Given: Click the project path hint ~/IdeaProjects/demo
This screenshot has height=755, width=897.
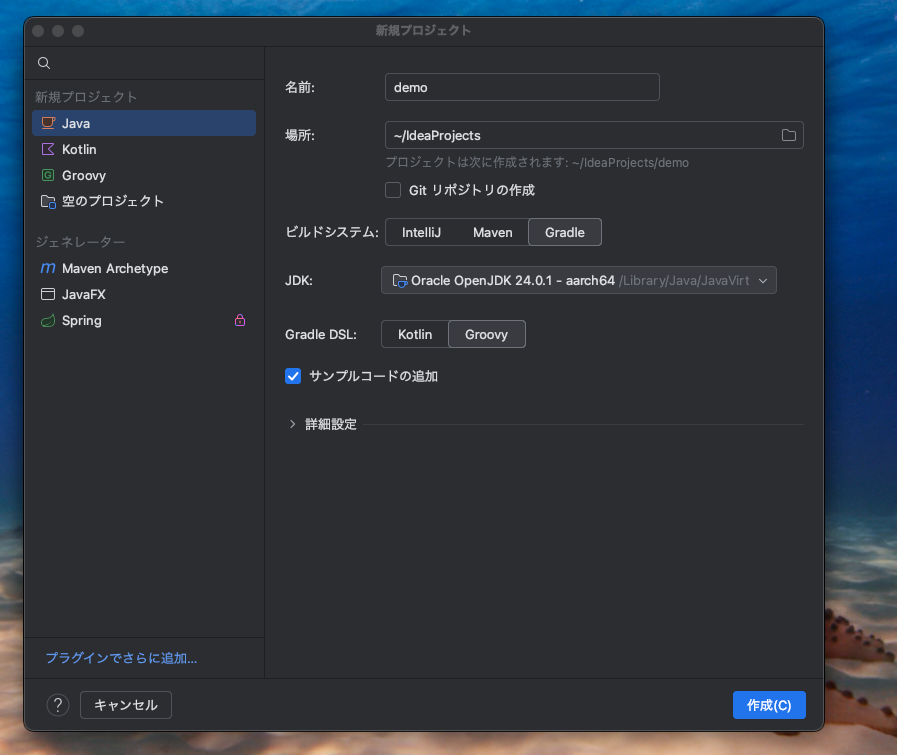Looking at the screenshot, I should pos(630,162).
